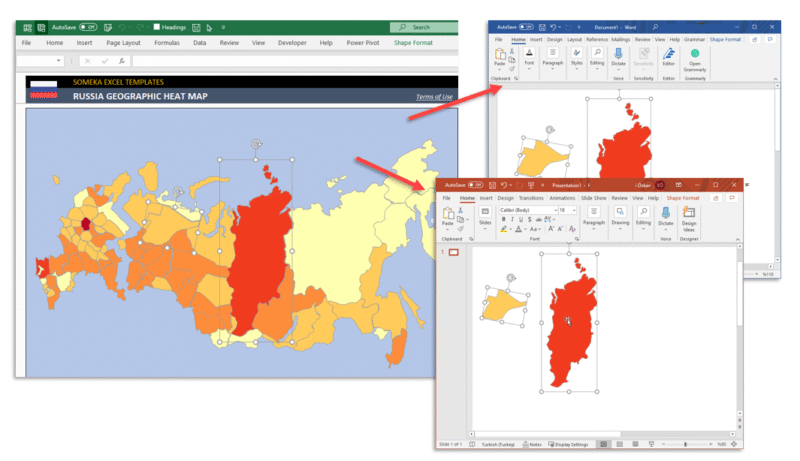Expand the Paragraph group in Word
This screenshot has height=461, width=800.
pyautogui.click(x=553, y=57)
